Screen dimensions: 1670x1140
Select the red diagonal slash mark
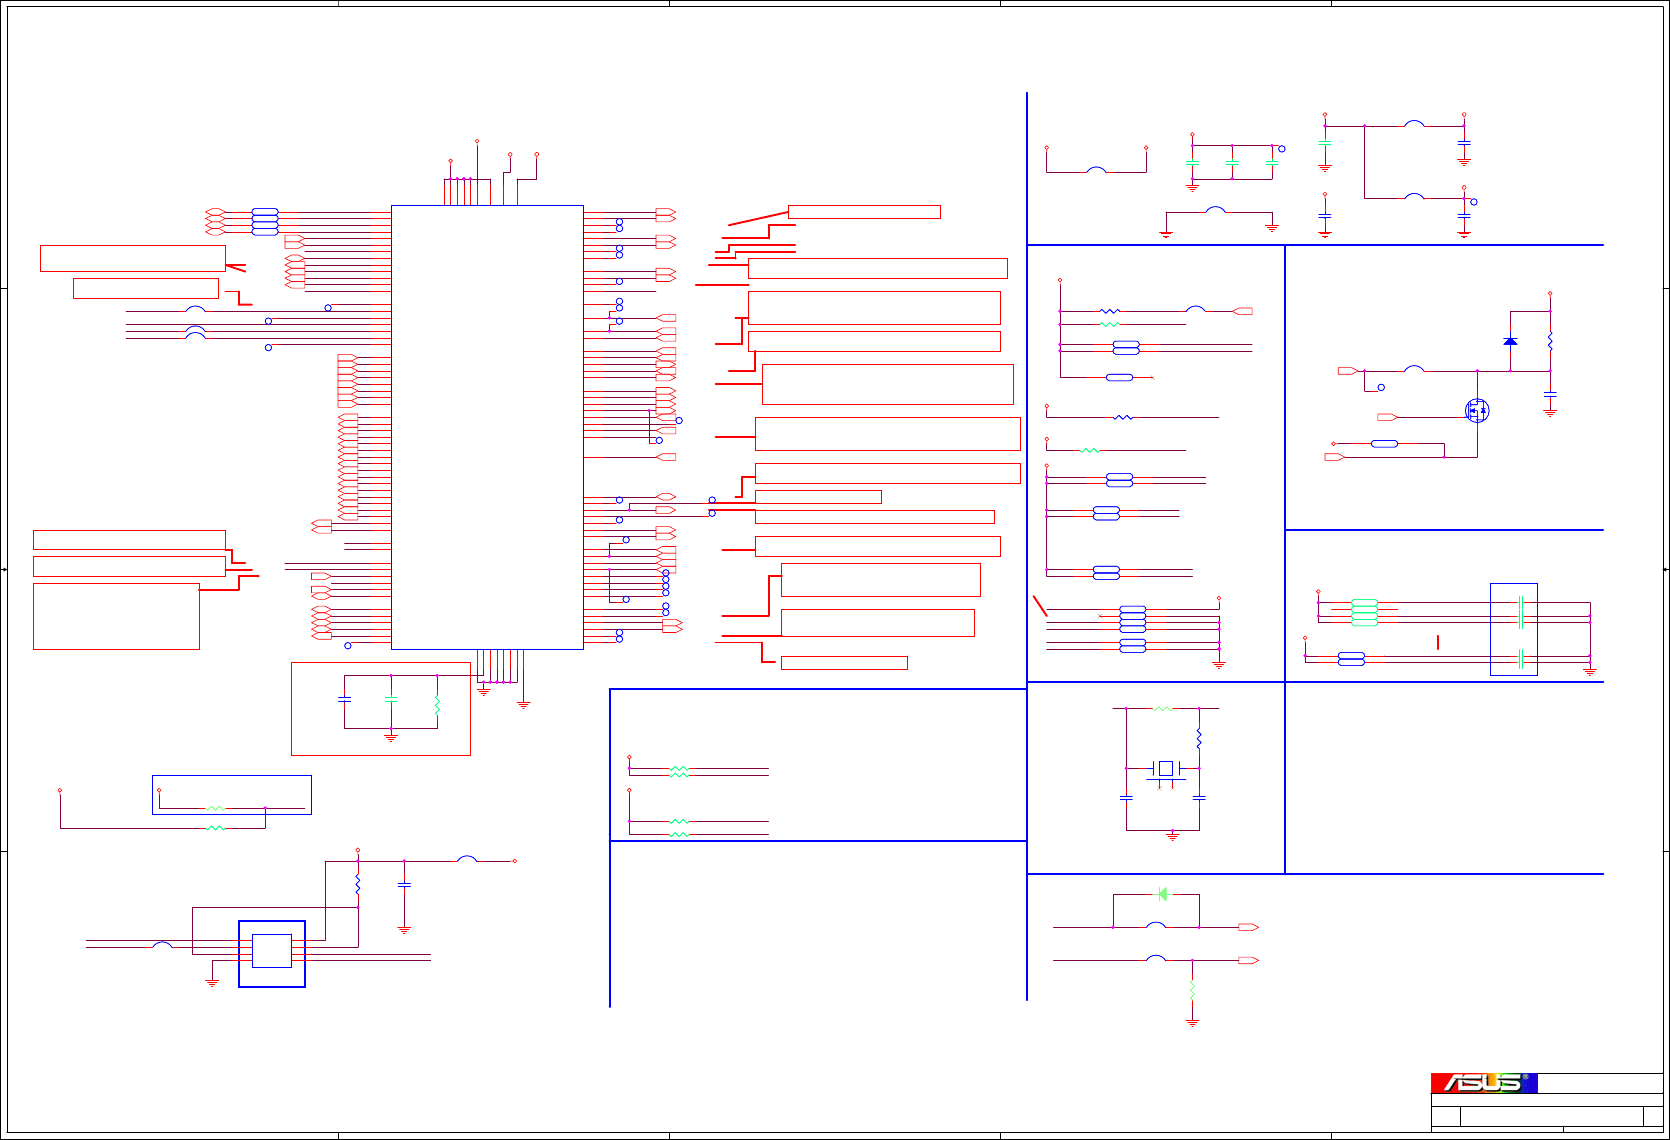1040,605
